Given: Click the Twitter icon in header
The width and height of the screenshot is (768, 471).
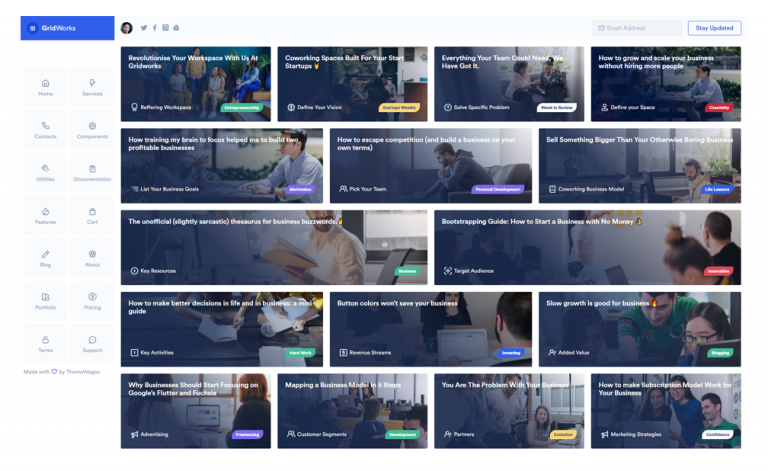Looking at the screenshot, I should click(144, 28).
